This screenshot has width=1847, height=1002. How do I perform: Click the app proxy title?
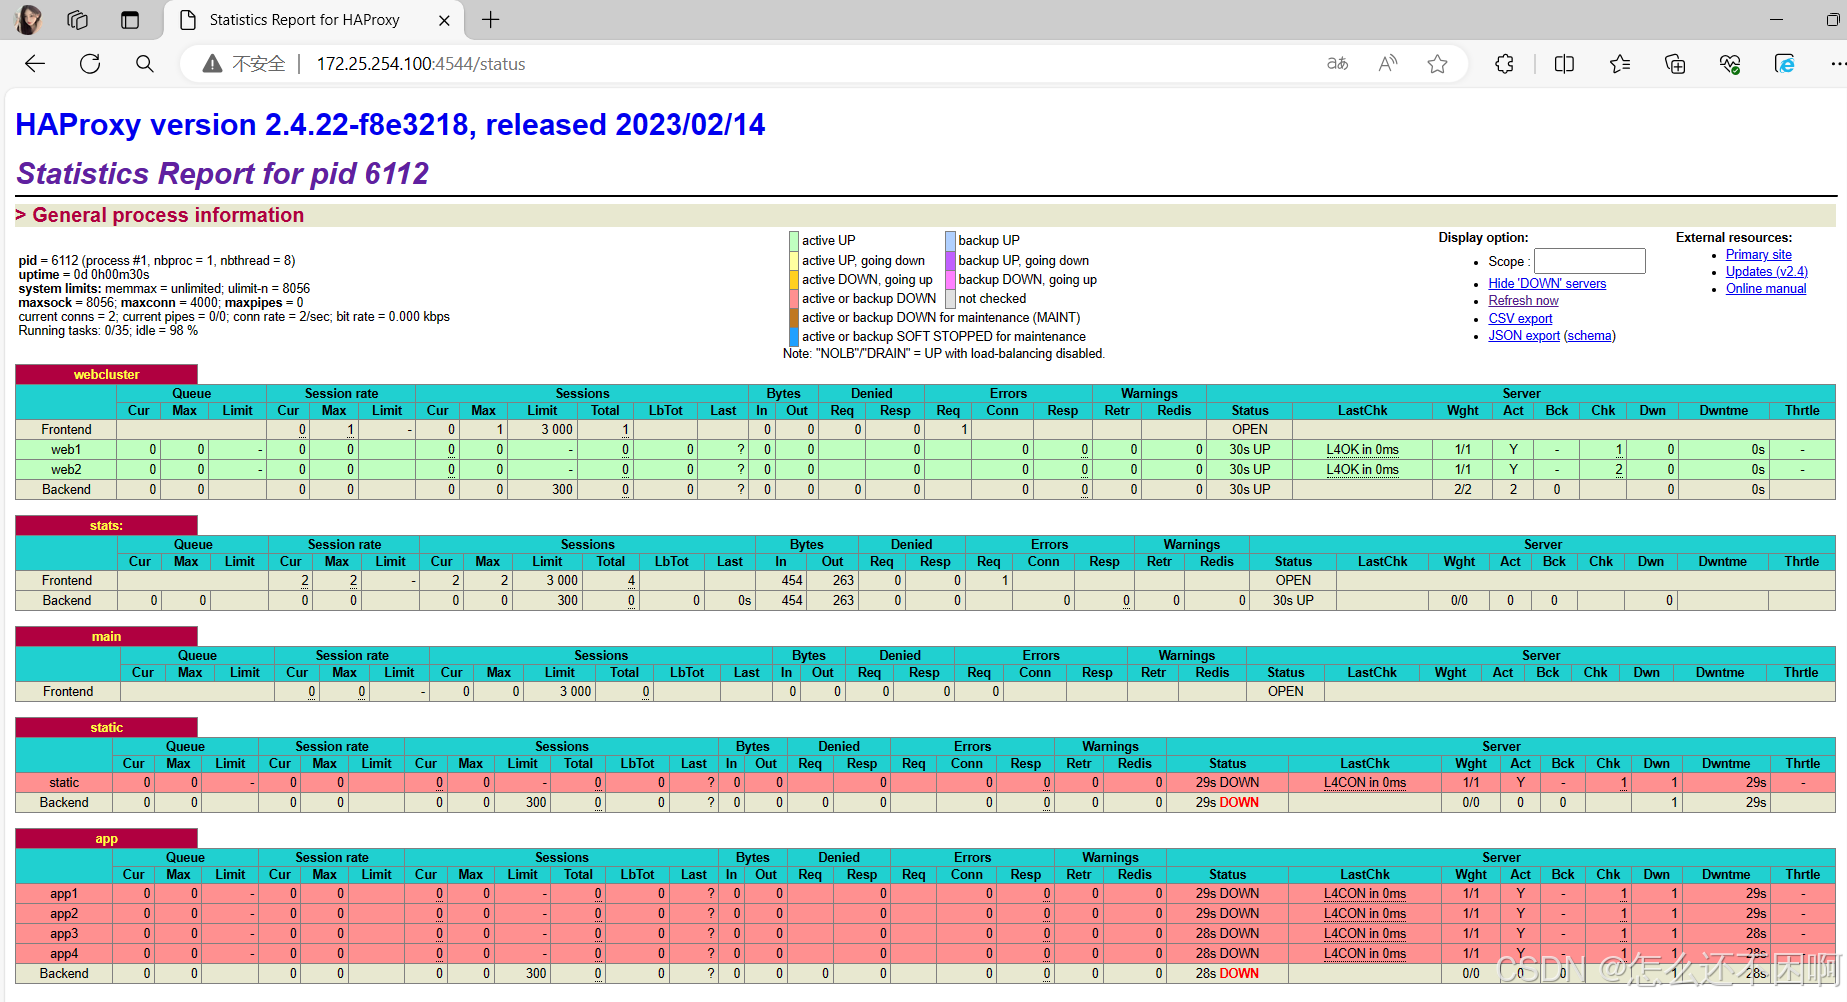click(106, 839)
